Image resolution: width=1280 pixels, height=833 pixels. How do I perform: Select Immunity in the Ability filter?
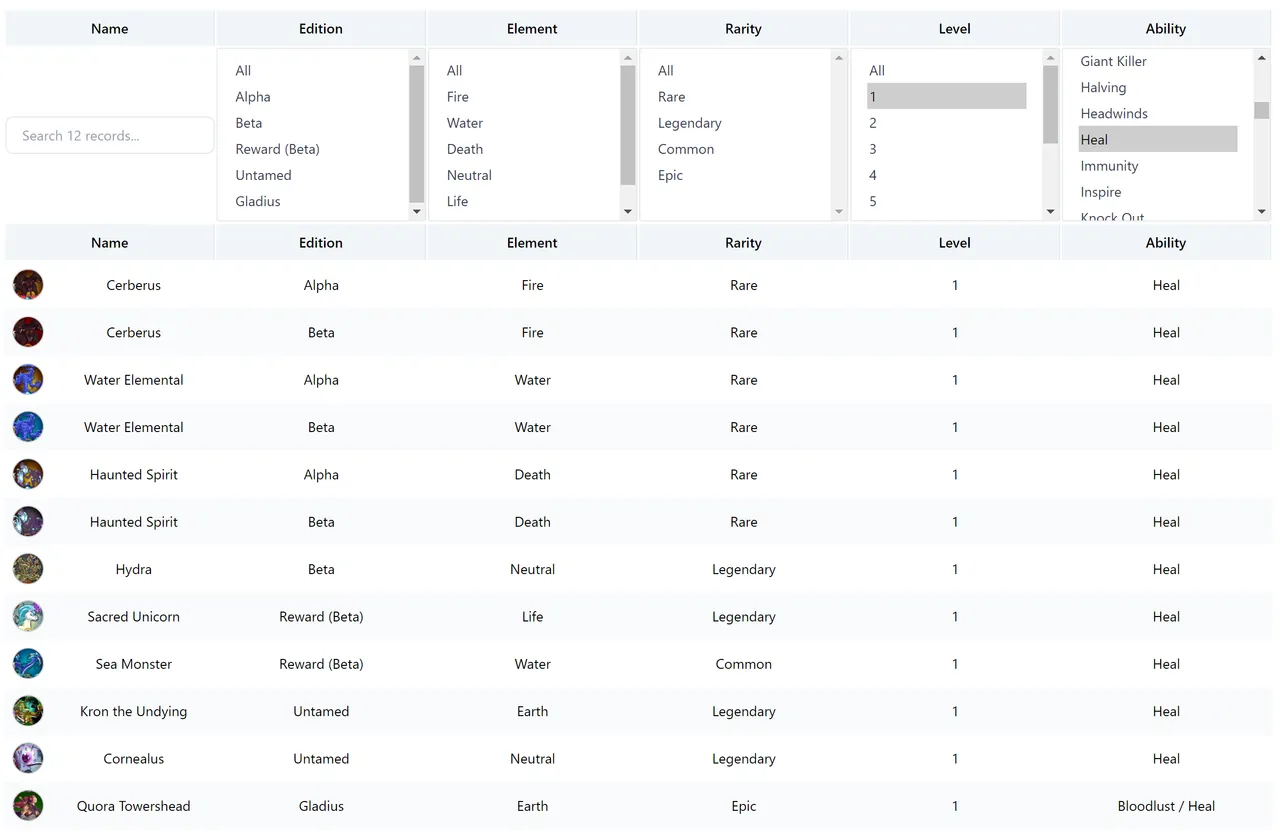click(x=1158, y=166)
